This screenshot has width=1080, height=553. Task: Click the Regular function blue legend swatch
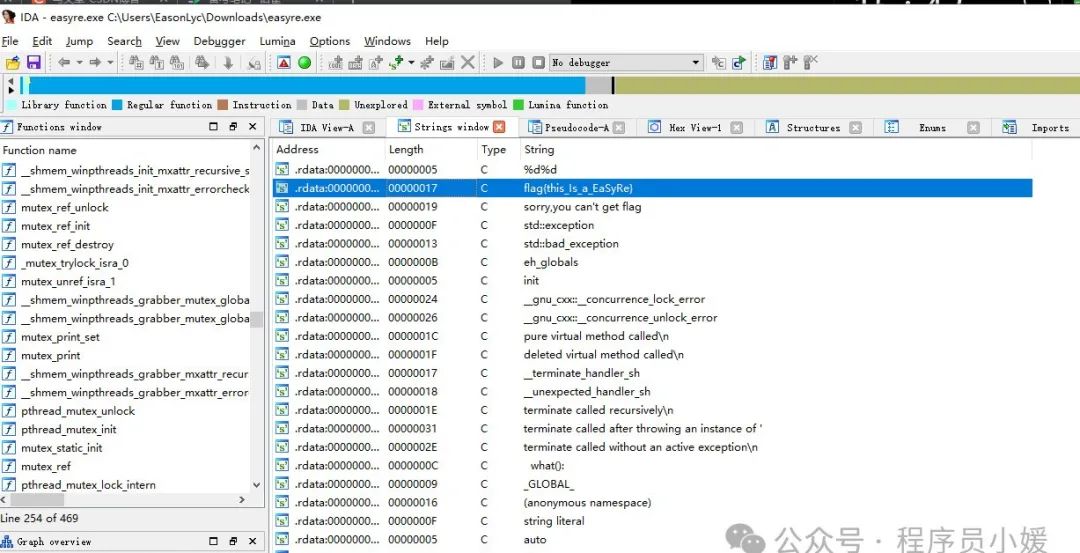[117, 105]
